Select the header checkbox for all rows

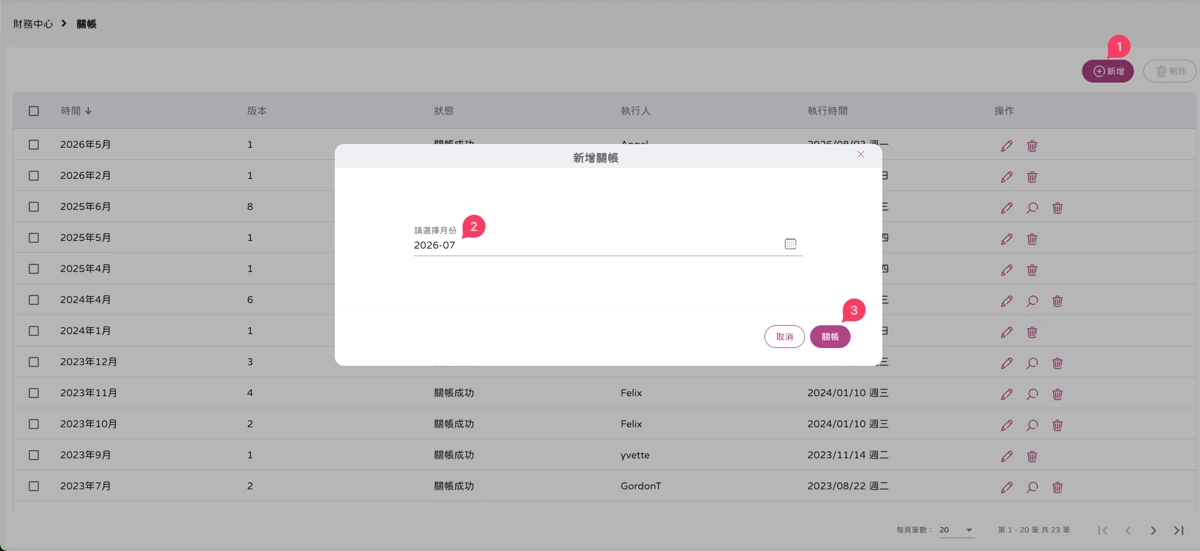(x=34, y=111)
